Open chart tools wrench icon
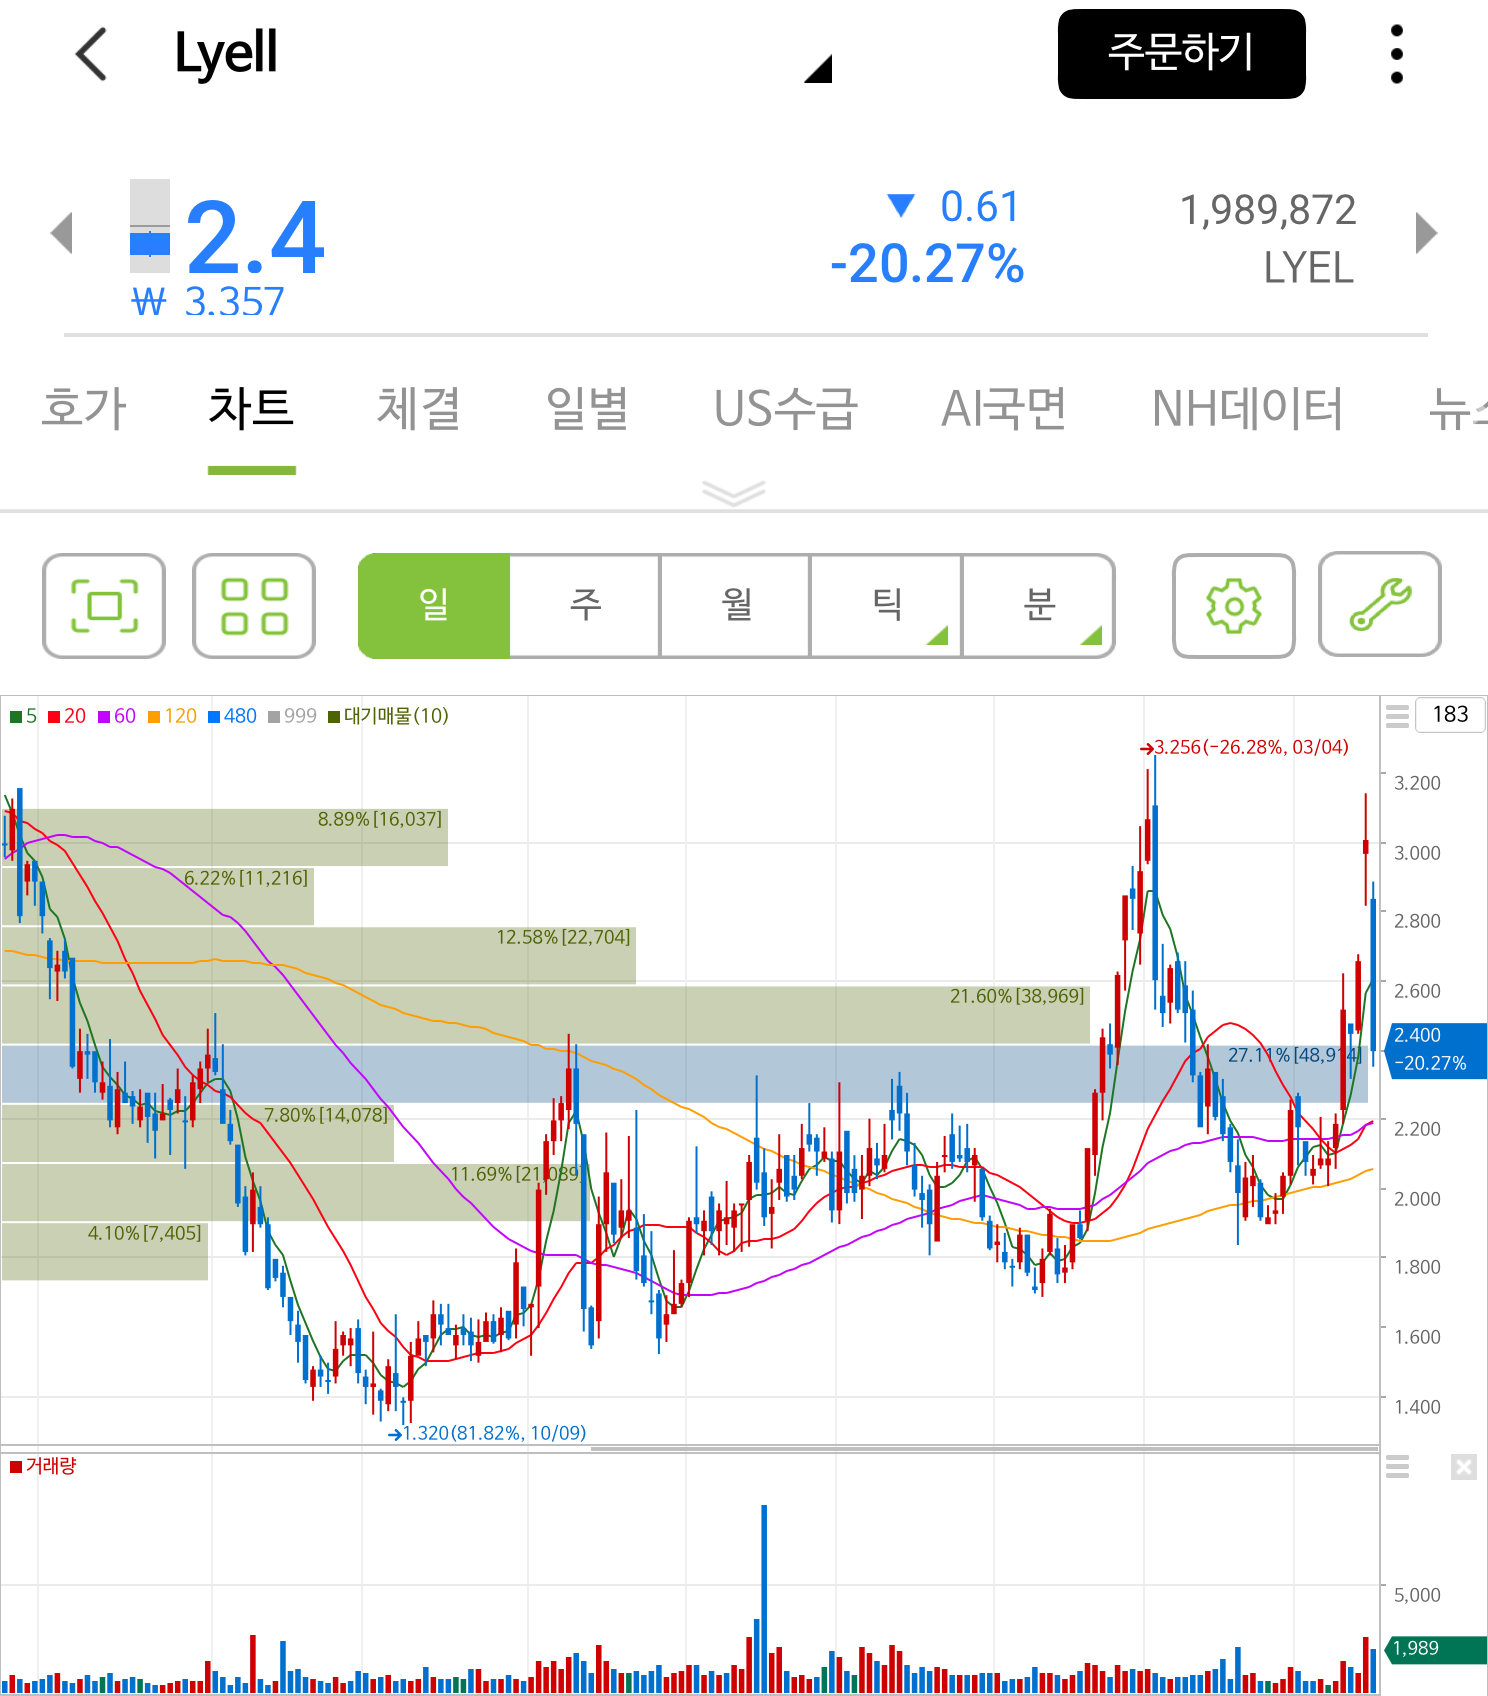 coord(1380,605)
